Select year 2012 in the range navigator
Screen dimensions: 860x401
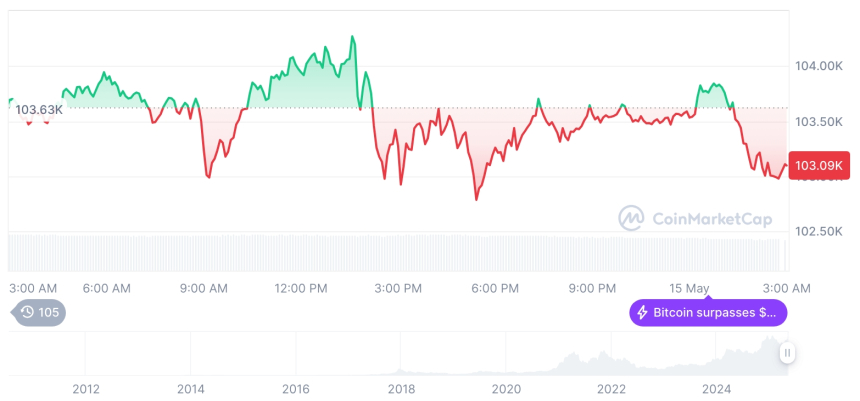86,388
